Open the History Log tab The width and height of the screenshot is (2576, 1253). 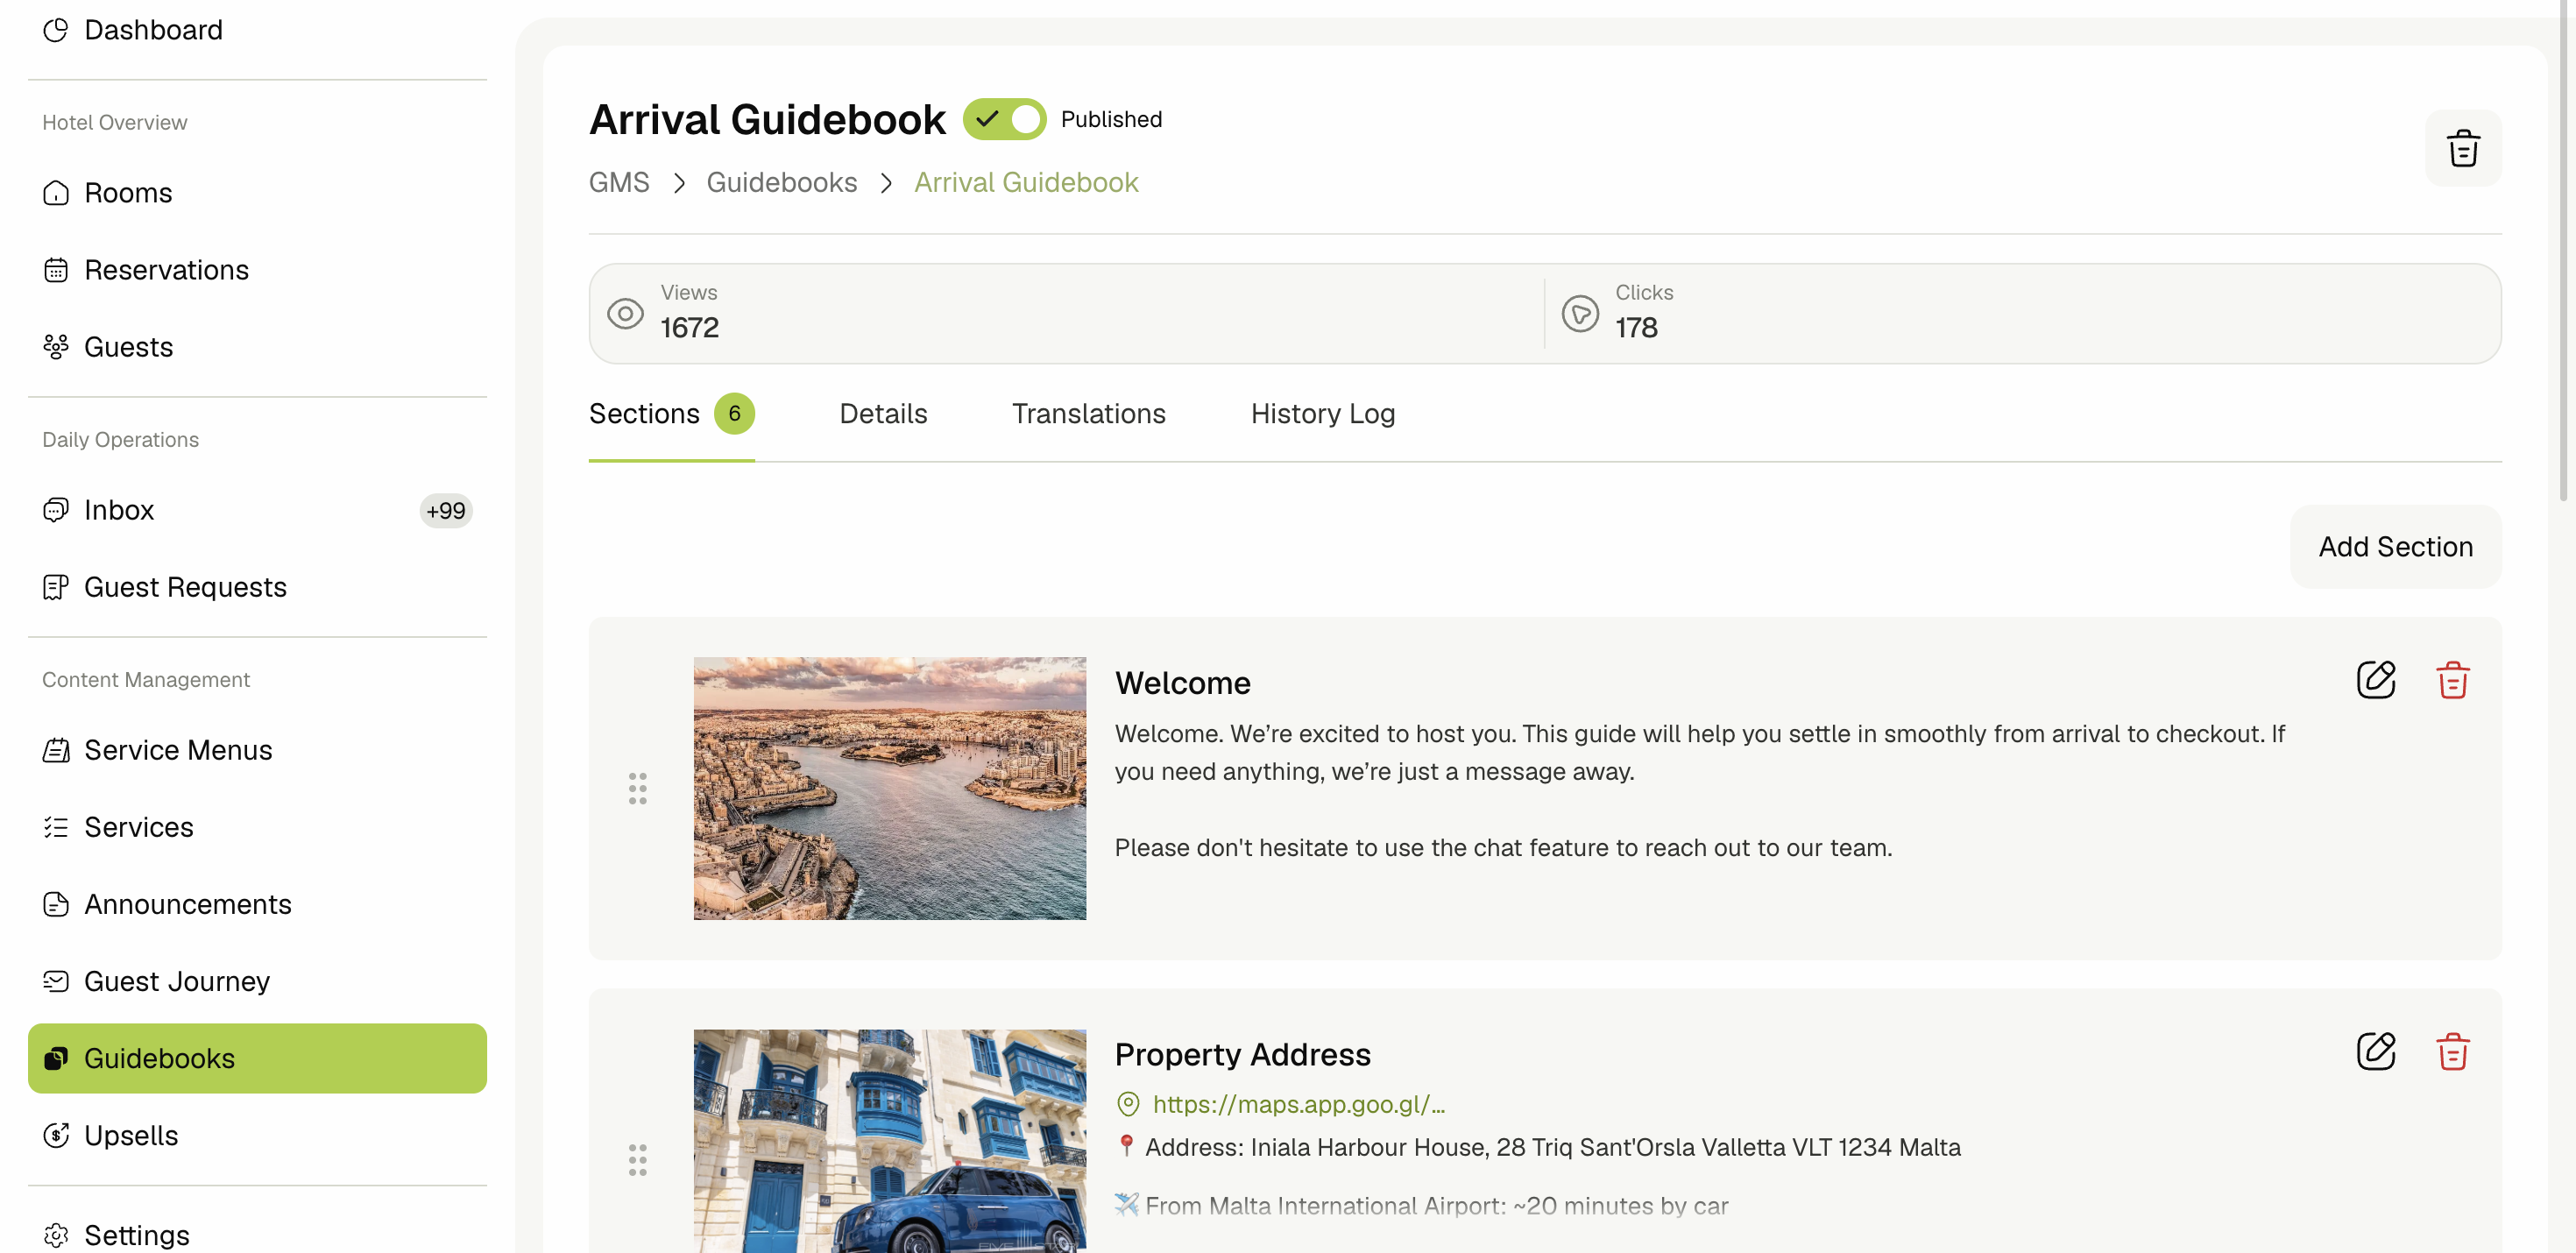1322,414
